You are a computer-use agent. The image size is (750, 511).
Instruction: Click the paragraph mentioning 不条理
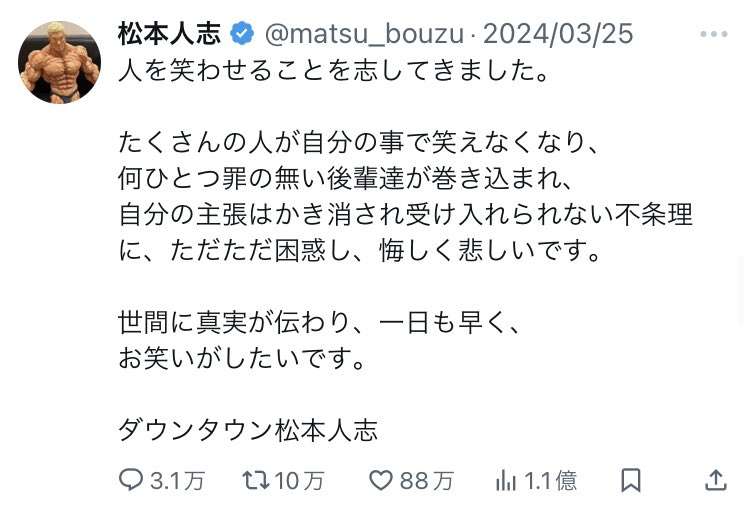[x=406, y=196]
